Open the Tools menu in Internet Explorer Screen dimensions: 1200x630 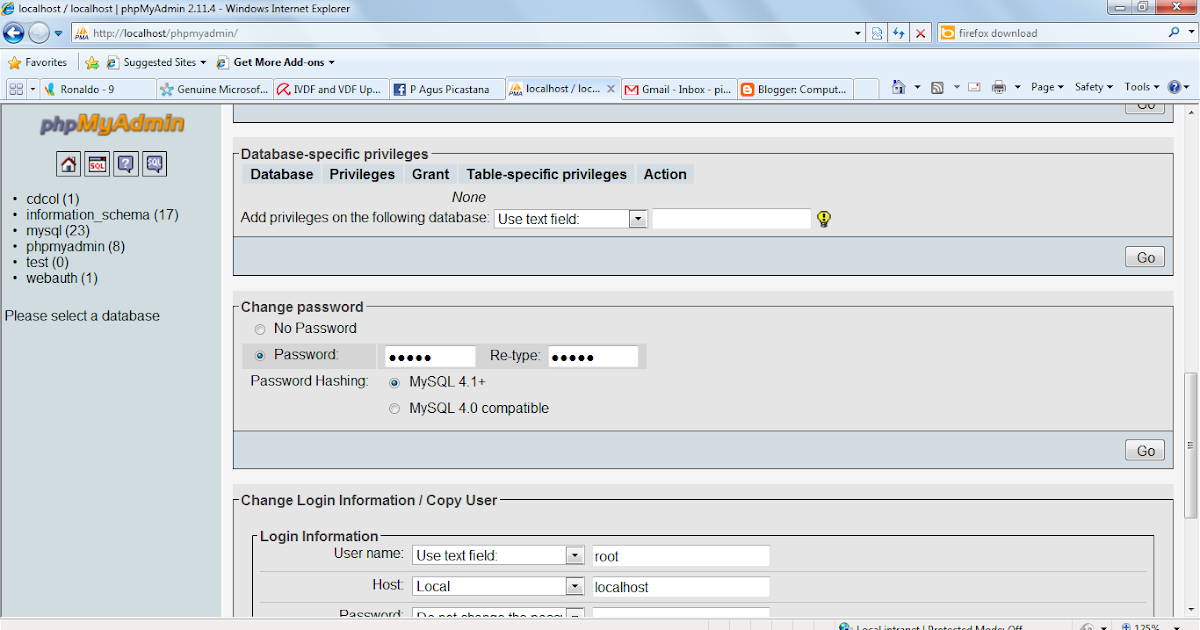[x=1136, y=87]
